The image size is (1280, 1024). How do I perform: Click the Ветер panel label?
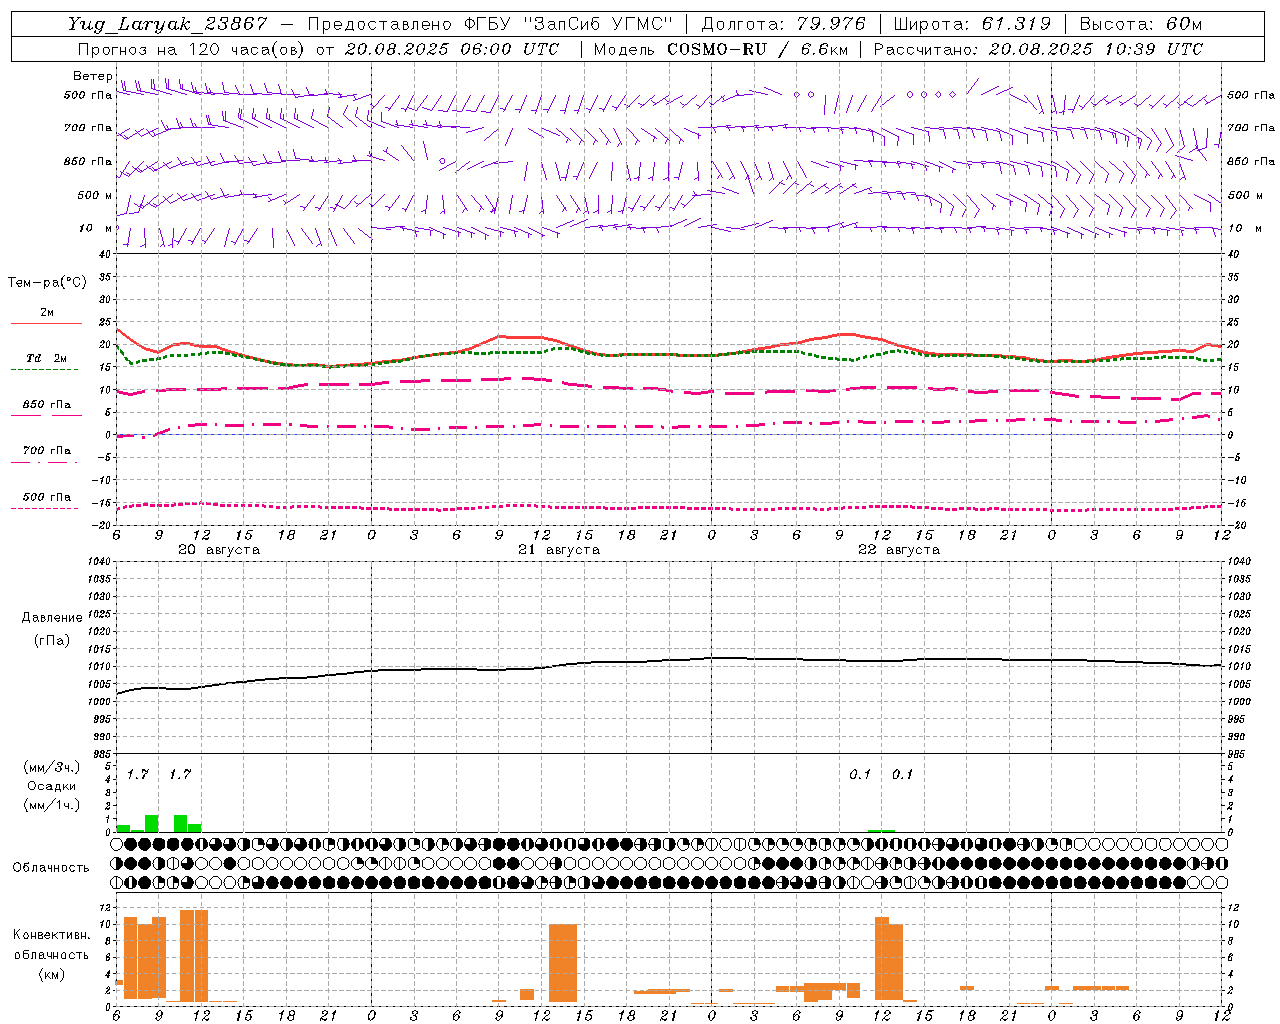92,76
